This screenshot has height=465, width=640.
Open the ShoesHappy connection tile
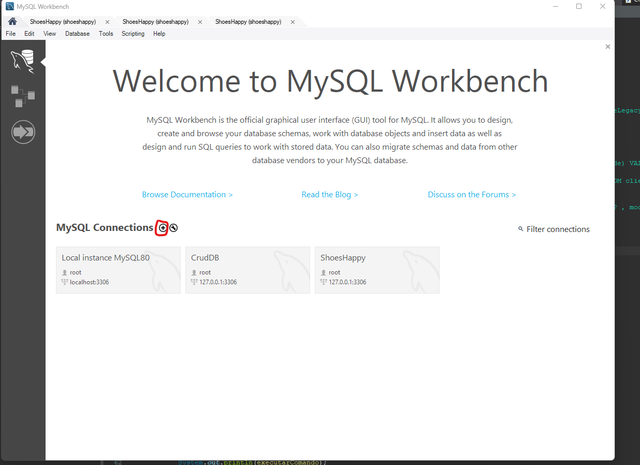(377, 270)
